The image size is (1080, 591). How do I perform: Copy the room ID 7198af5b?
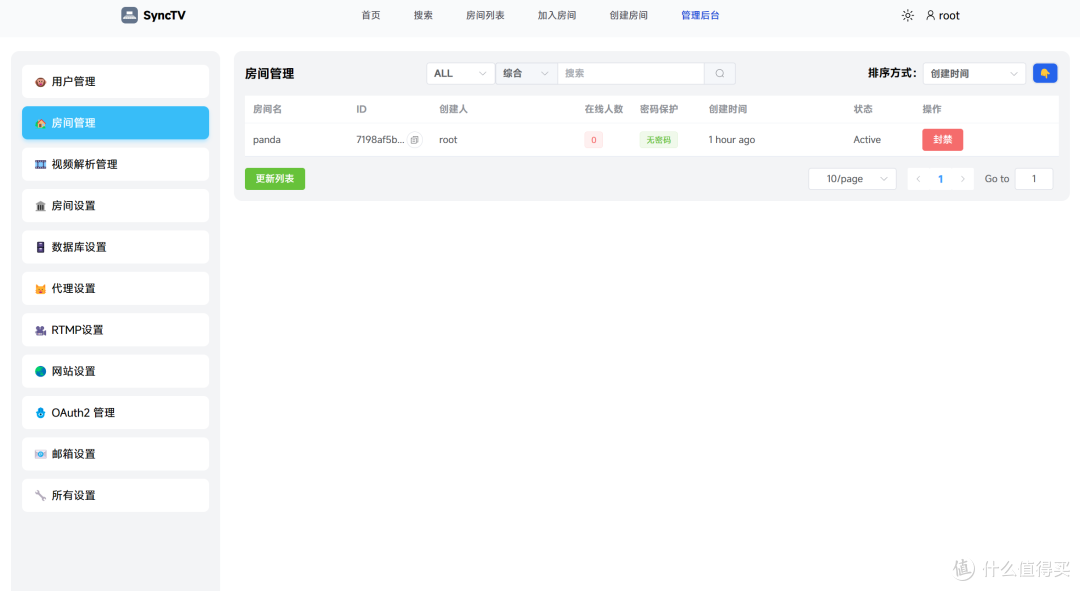tap(415, 140)
